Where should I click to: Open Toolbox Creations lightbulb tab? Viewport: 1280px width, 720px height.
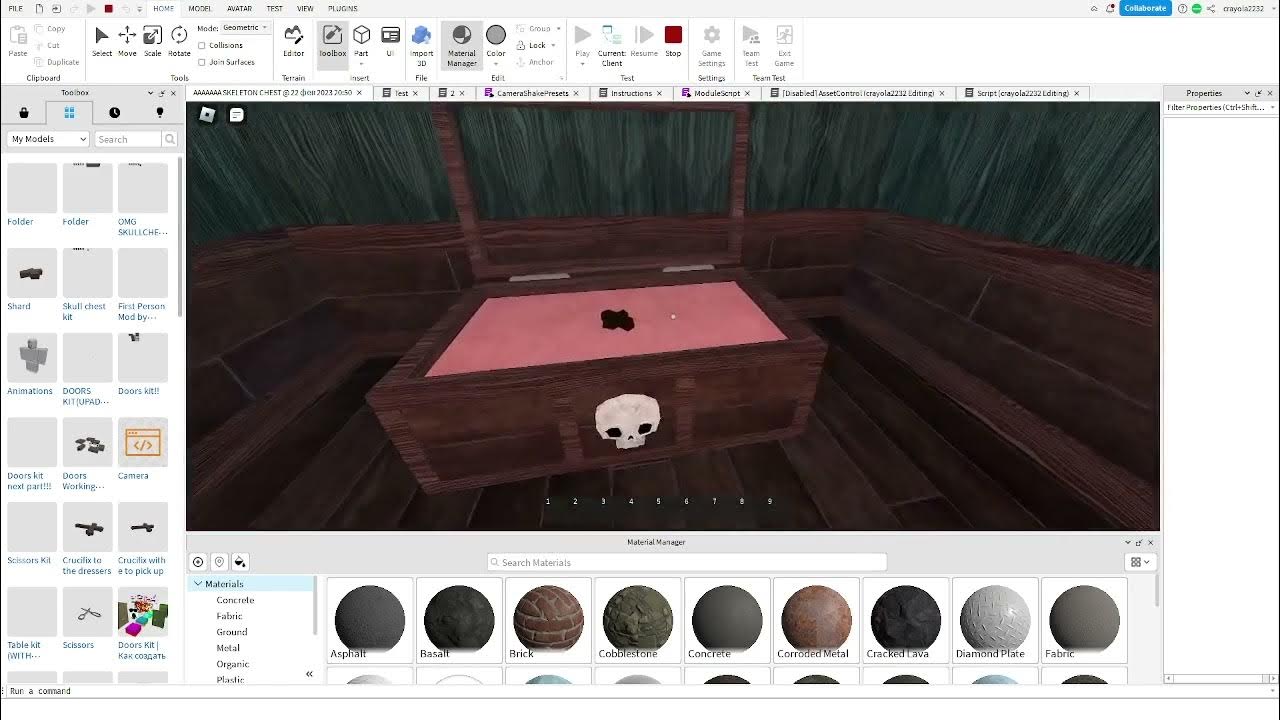(159, 113)
